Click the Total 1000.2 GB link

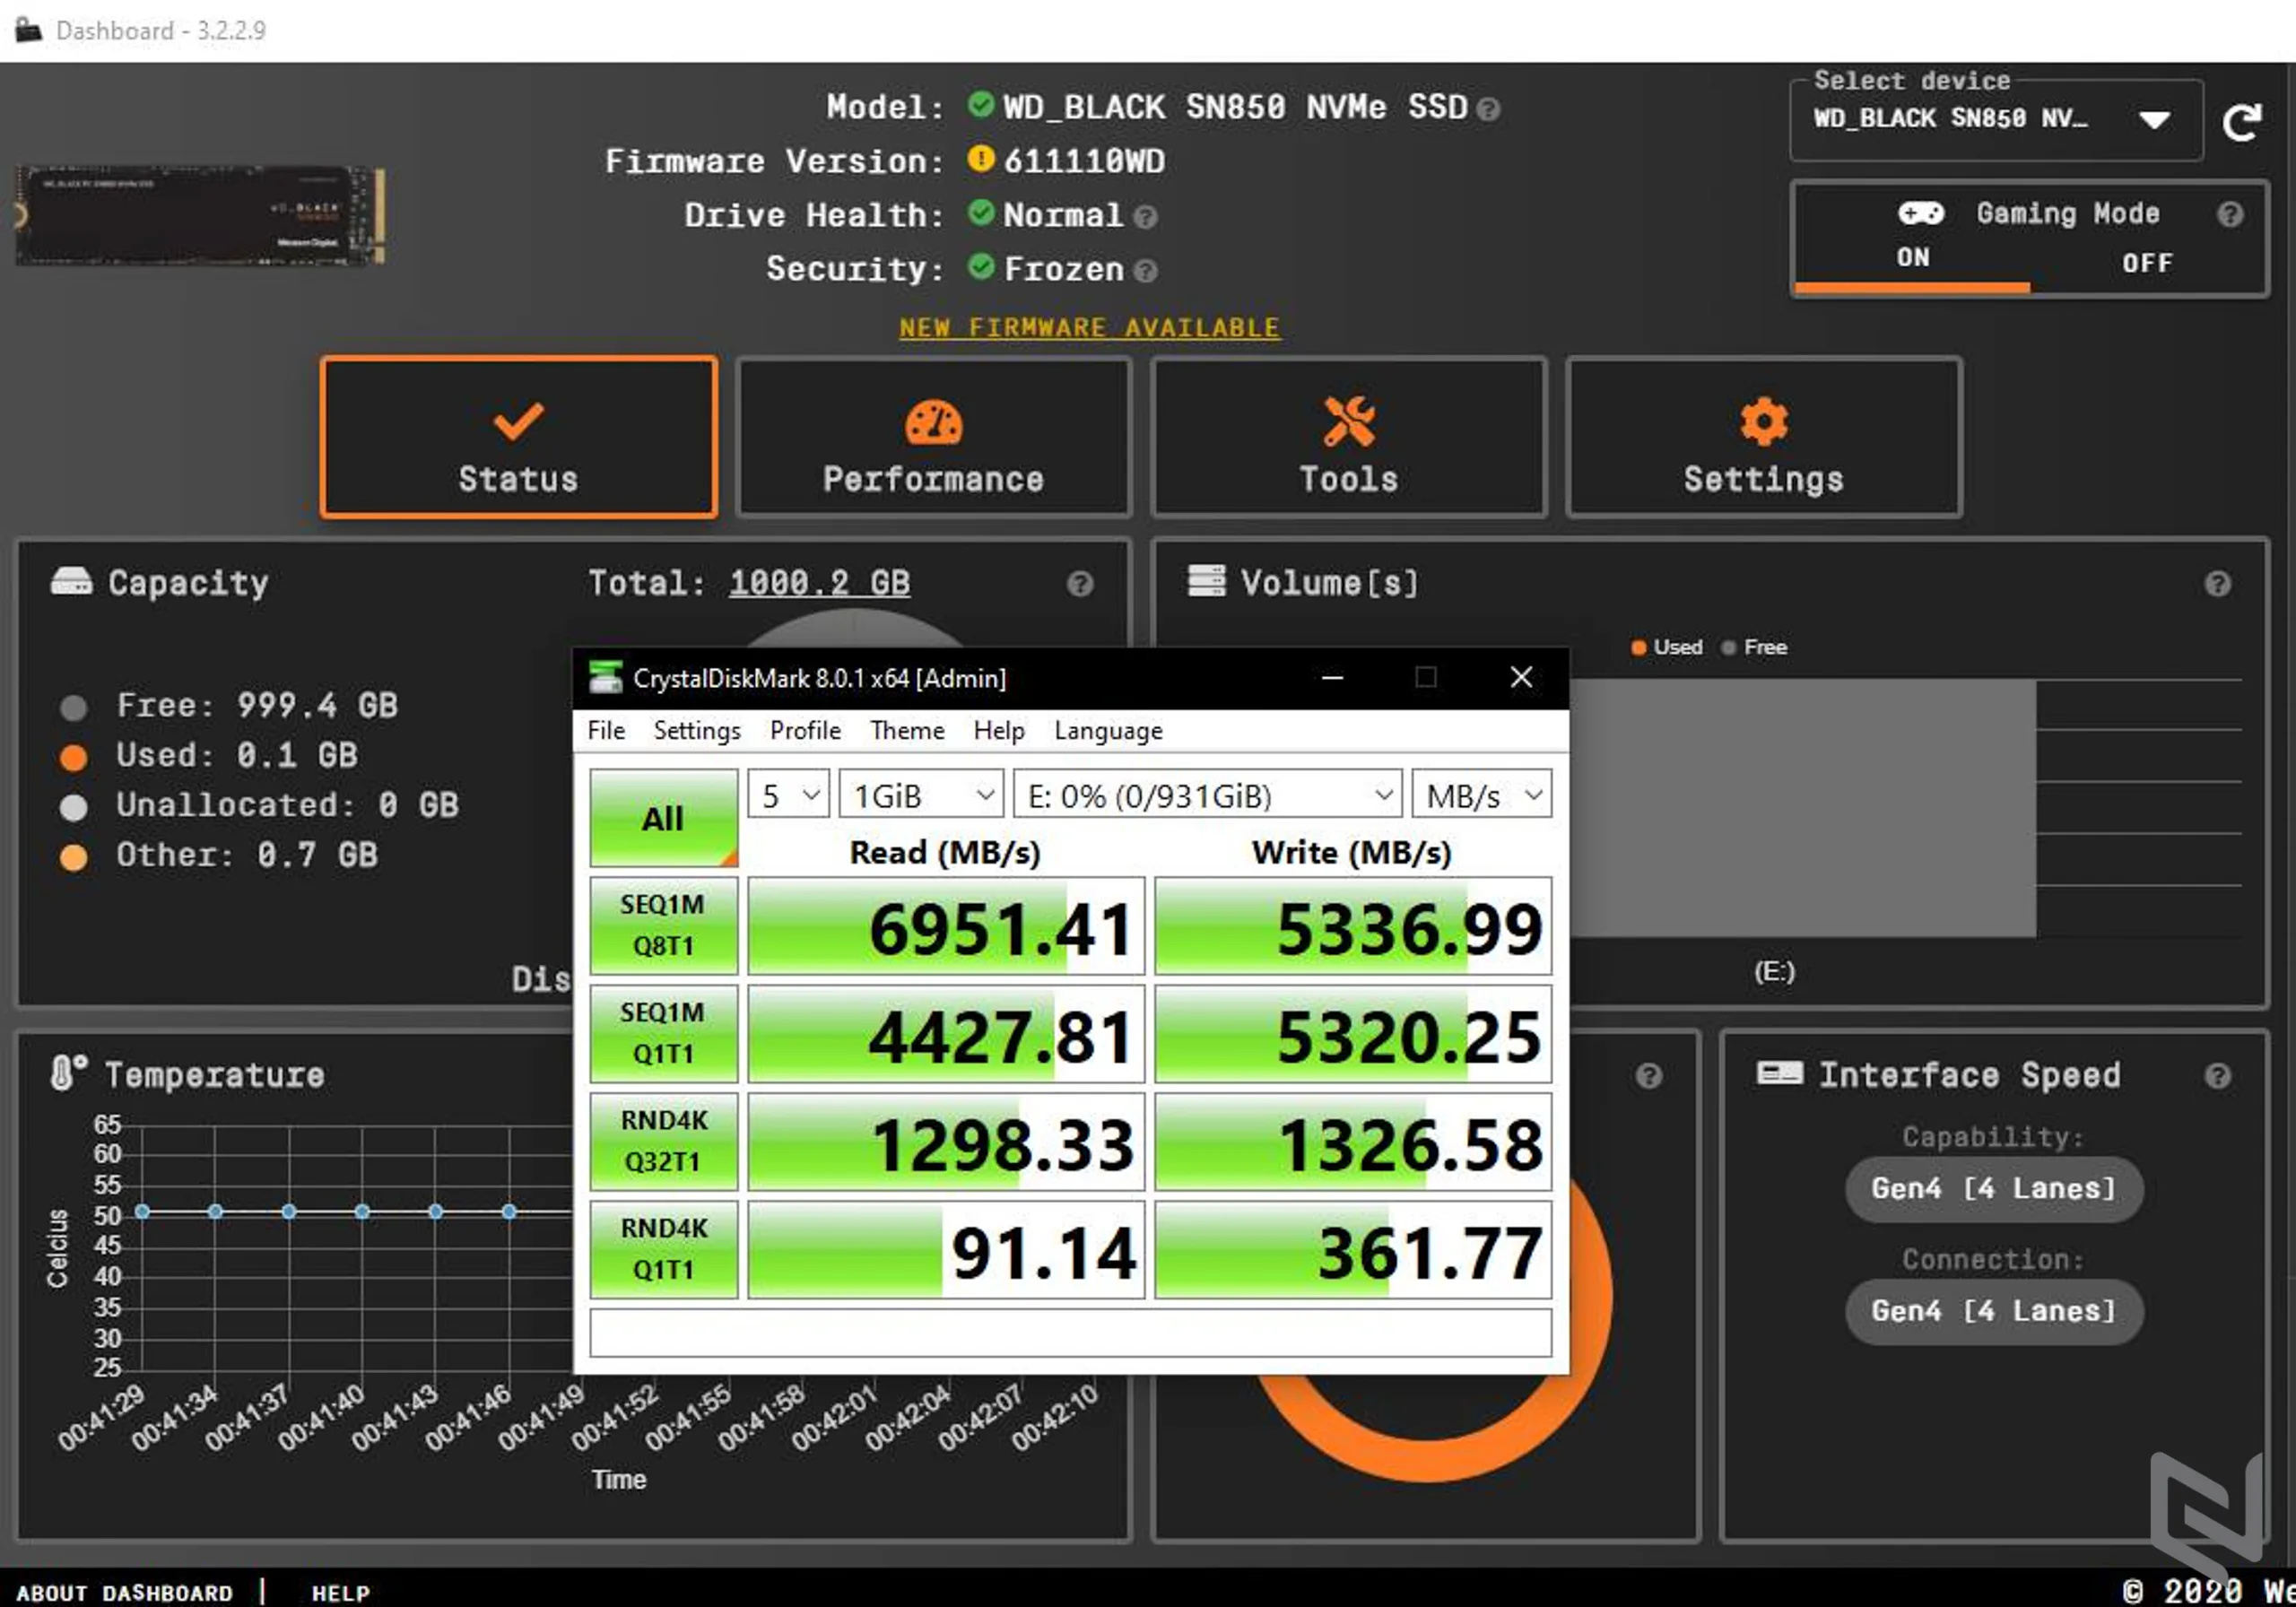[819, 583]
